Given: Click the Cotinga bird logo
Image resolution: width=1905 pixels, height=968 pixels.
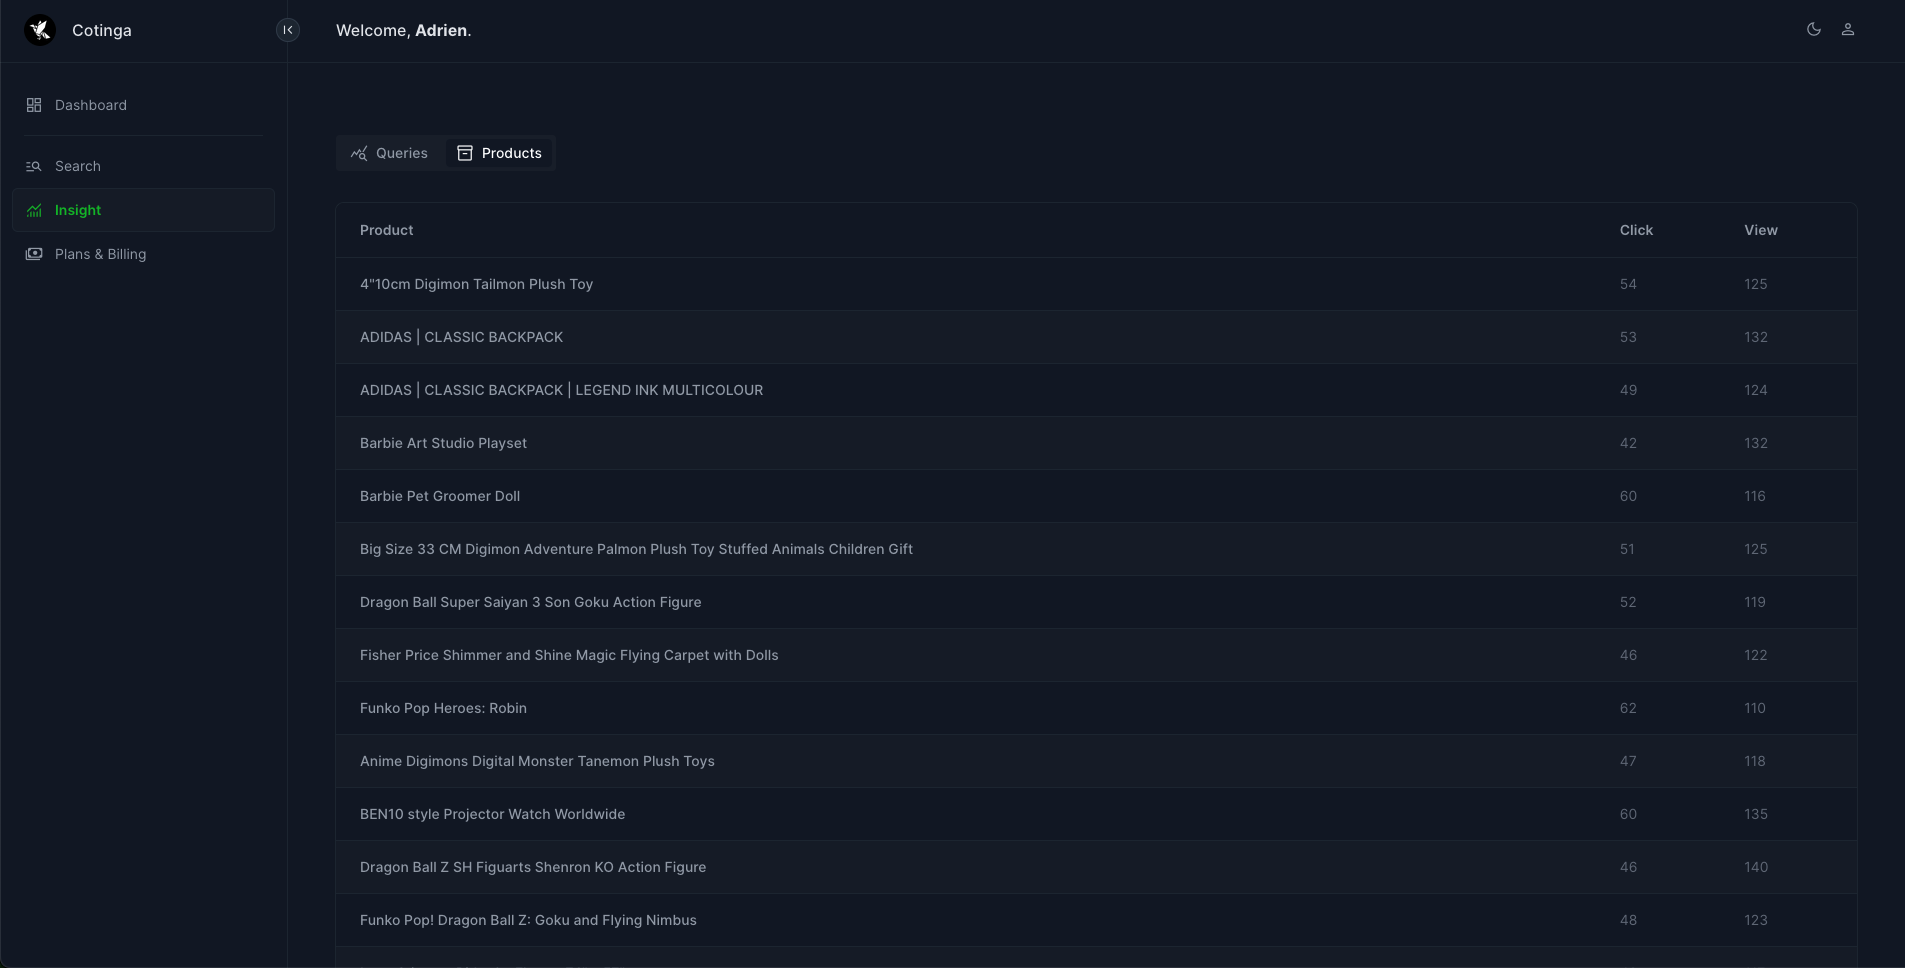Looking at the screenshot, I should [40, 30].
